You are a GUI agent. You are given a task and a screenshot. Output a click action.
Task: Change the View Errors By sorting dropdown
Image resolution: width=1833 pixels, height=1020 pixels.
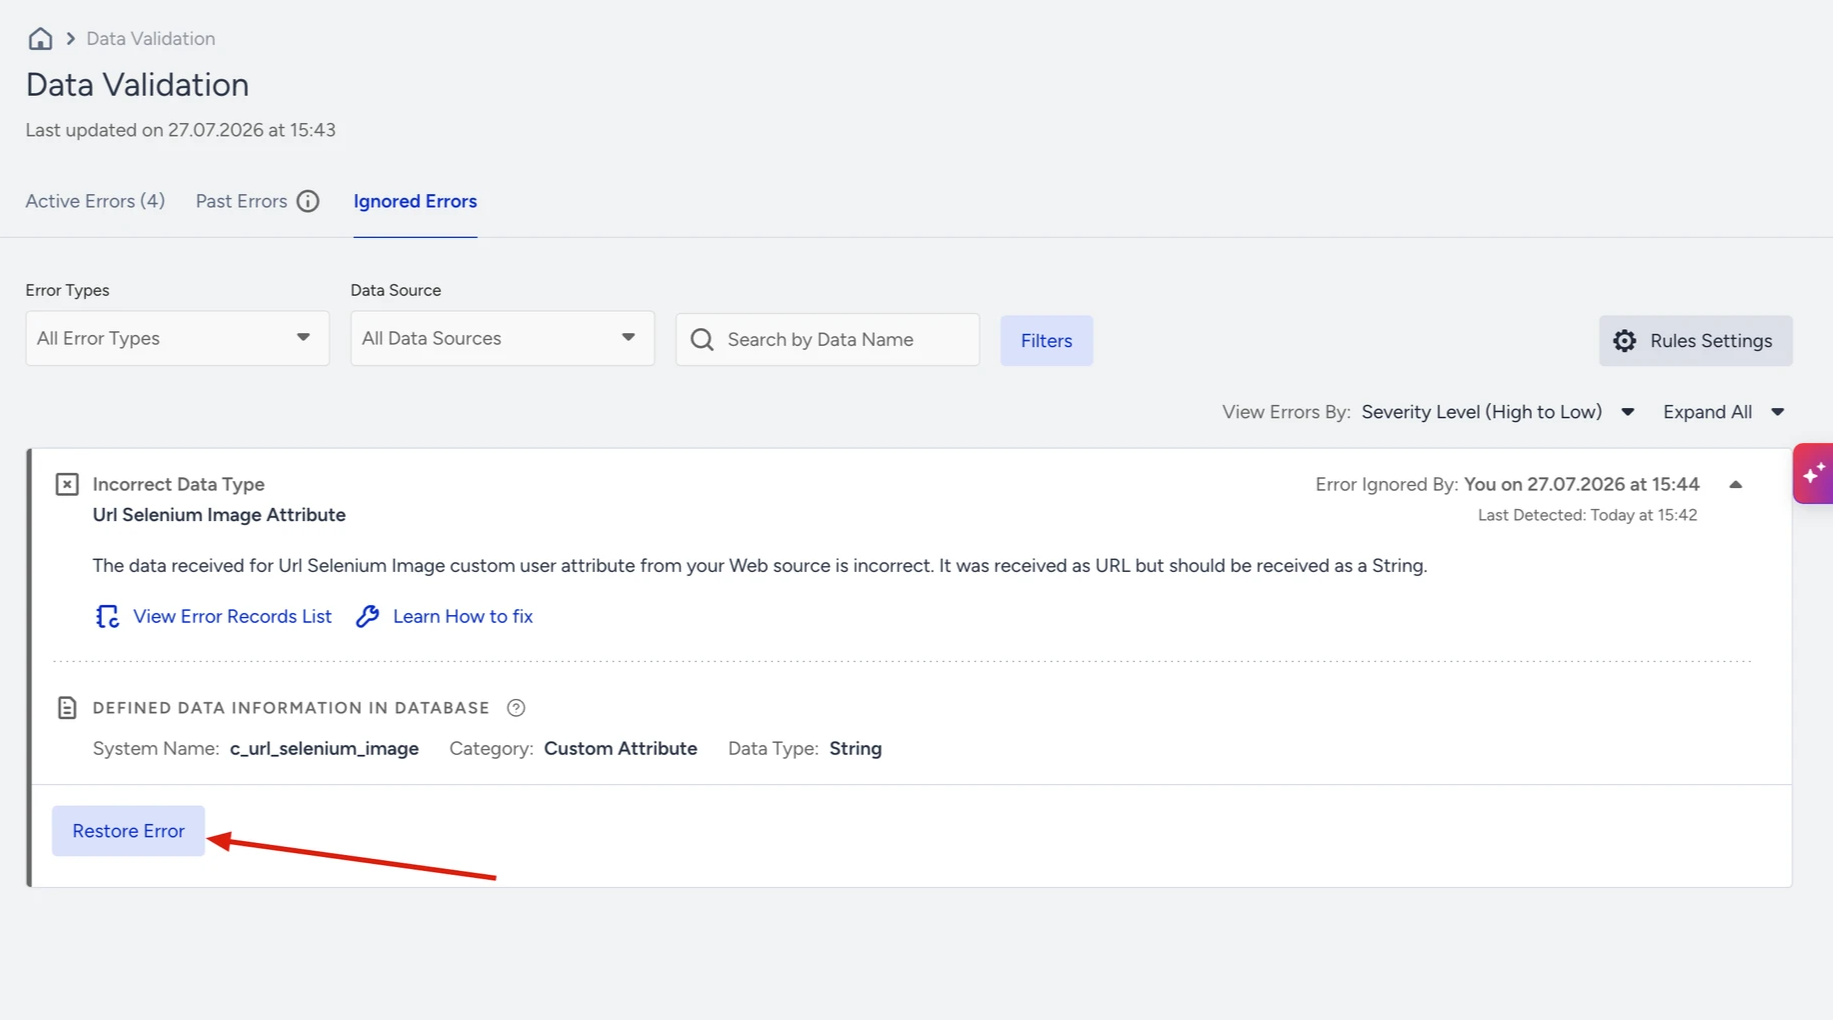(x=1498, y=412)
